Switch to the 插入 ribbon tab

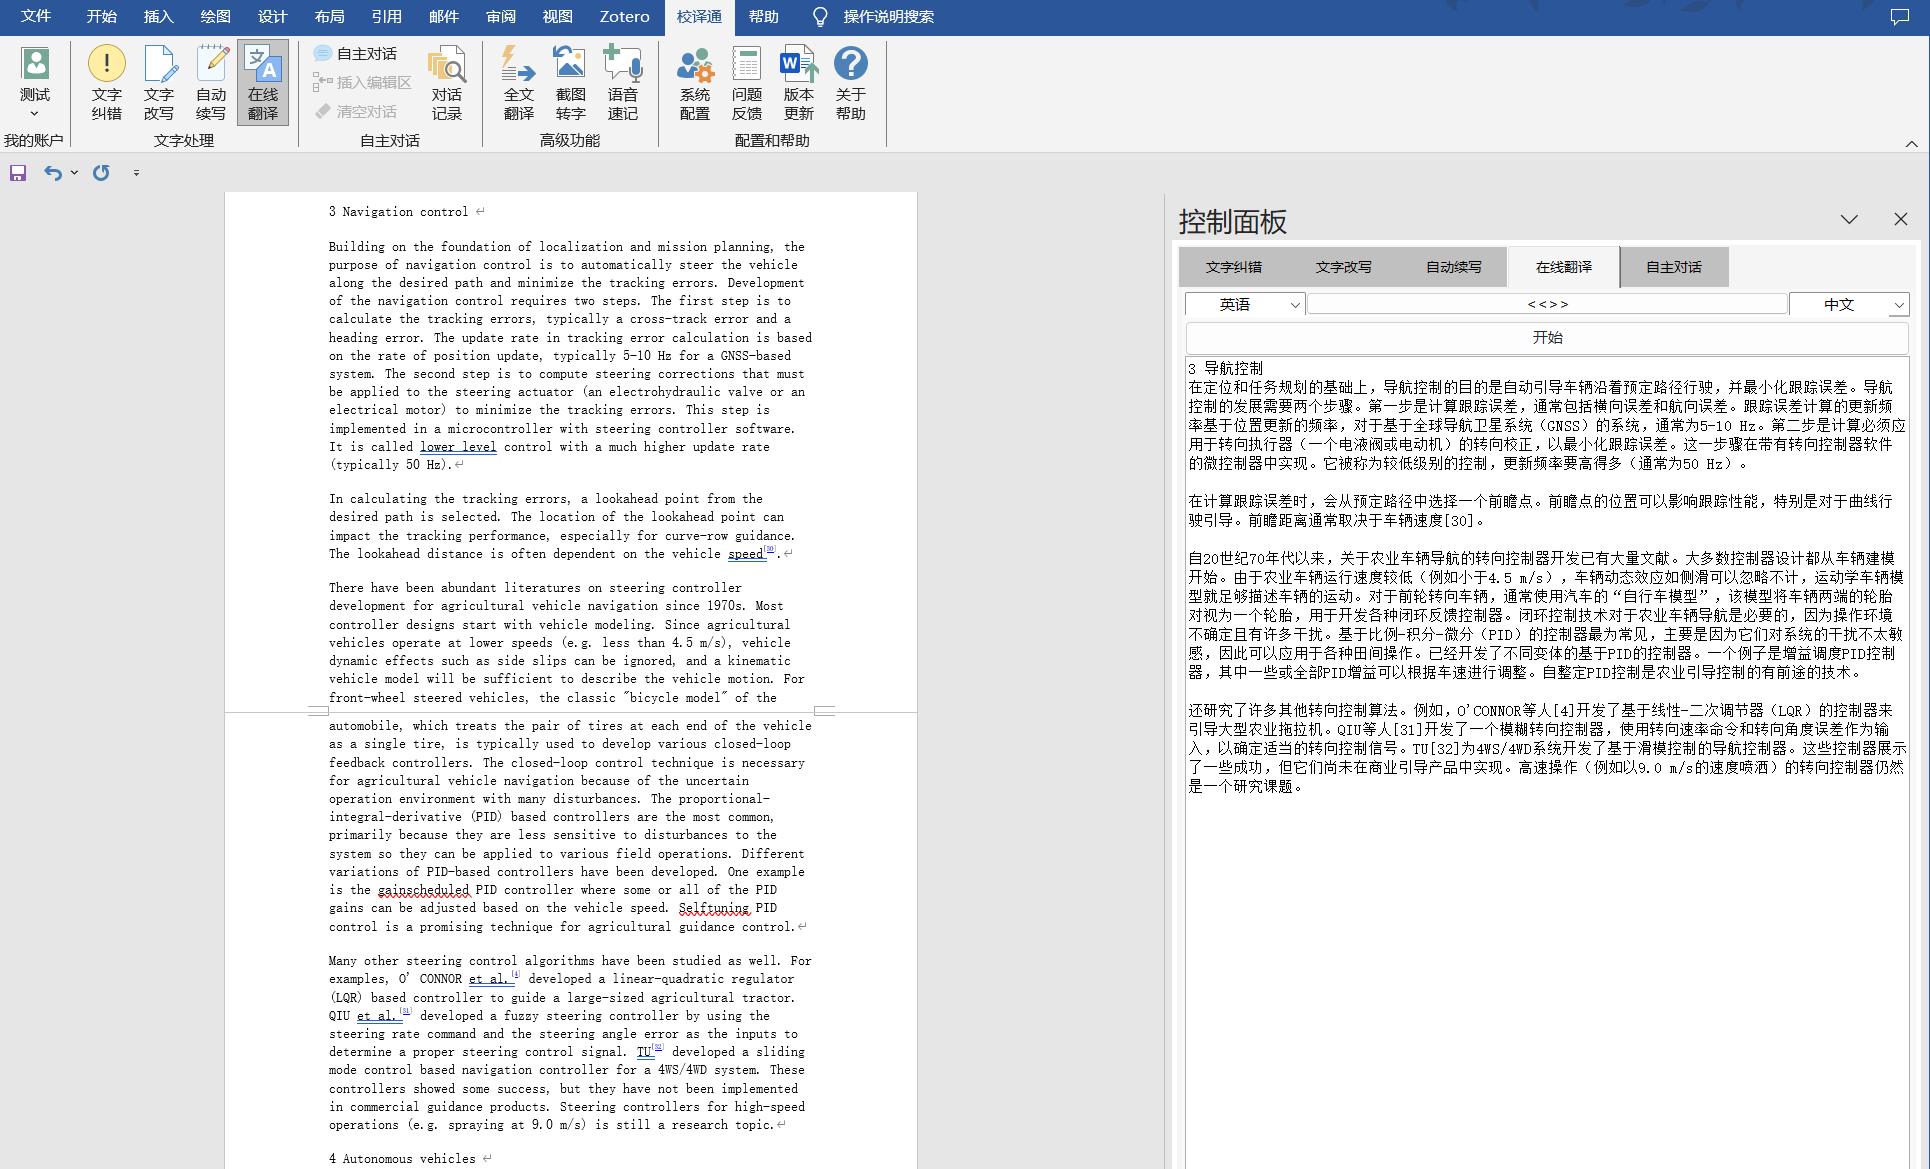coord(159,17)
